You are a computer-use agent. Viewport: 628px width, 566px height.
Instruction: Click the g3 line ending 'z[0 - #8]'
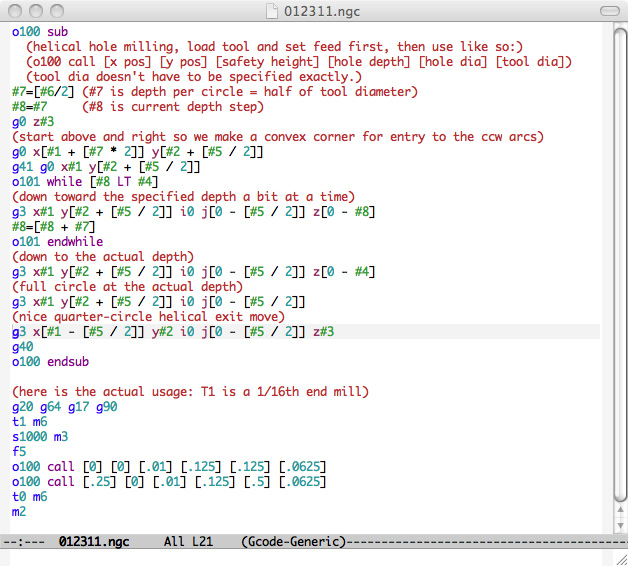[x=193, y=212]
